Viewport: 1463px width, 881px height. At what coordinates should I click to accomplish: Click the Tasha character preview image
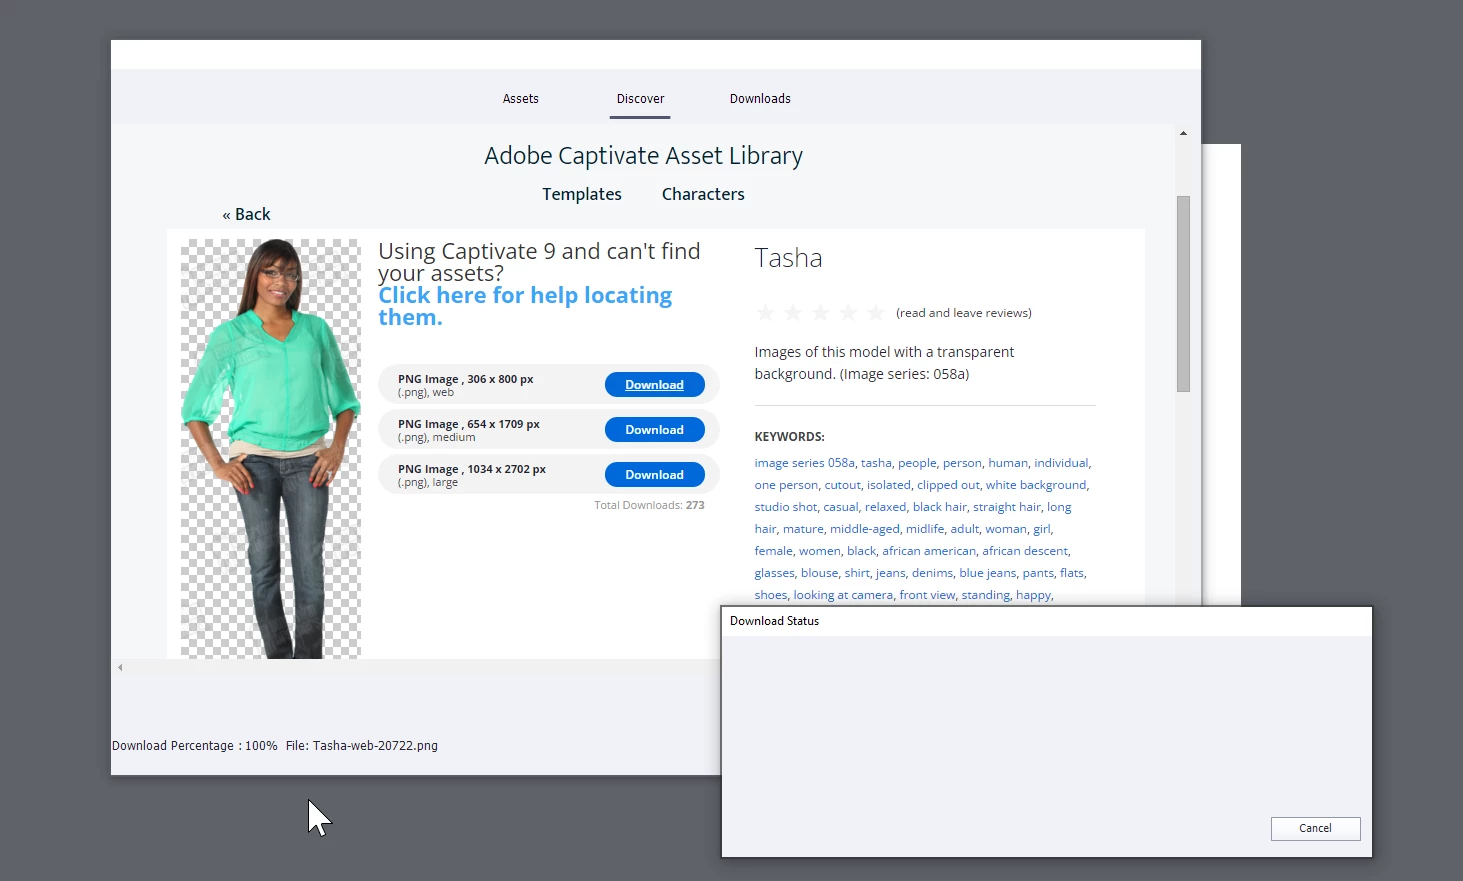point(271,448)
